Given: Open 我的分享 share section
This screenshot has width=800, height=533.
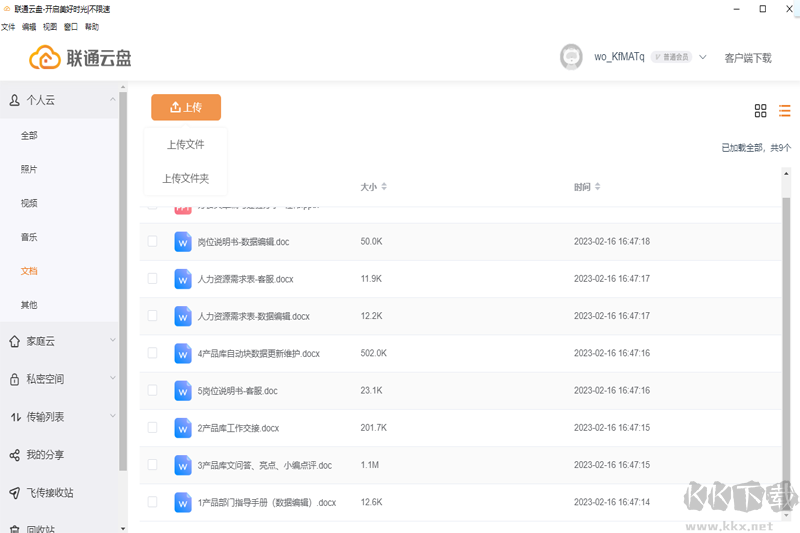Looking at the screenshot, I should [x=45, y=455].
